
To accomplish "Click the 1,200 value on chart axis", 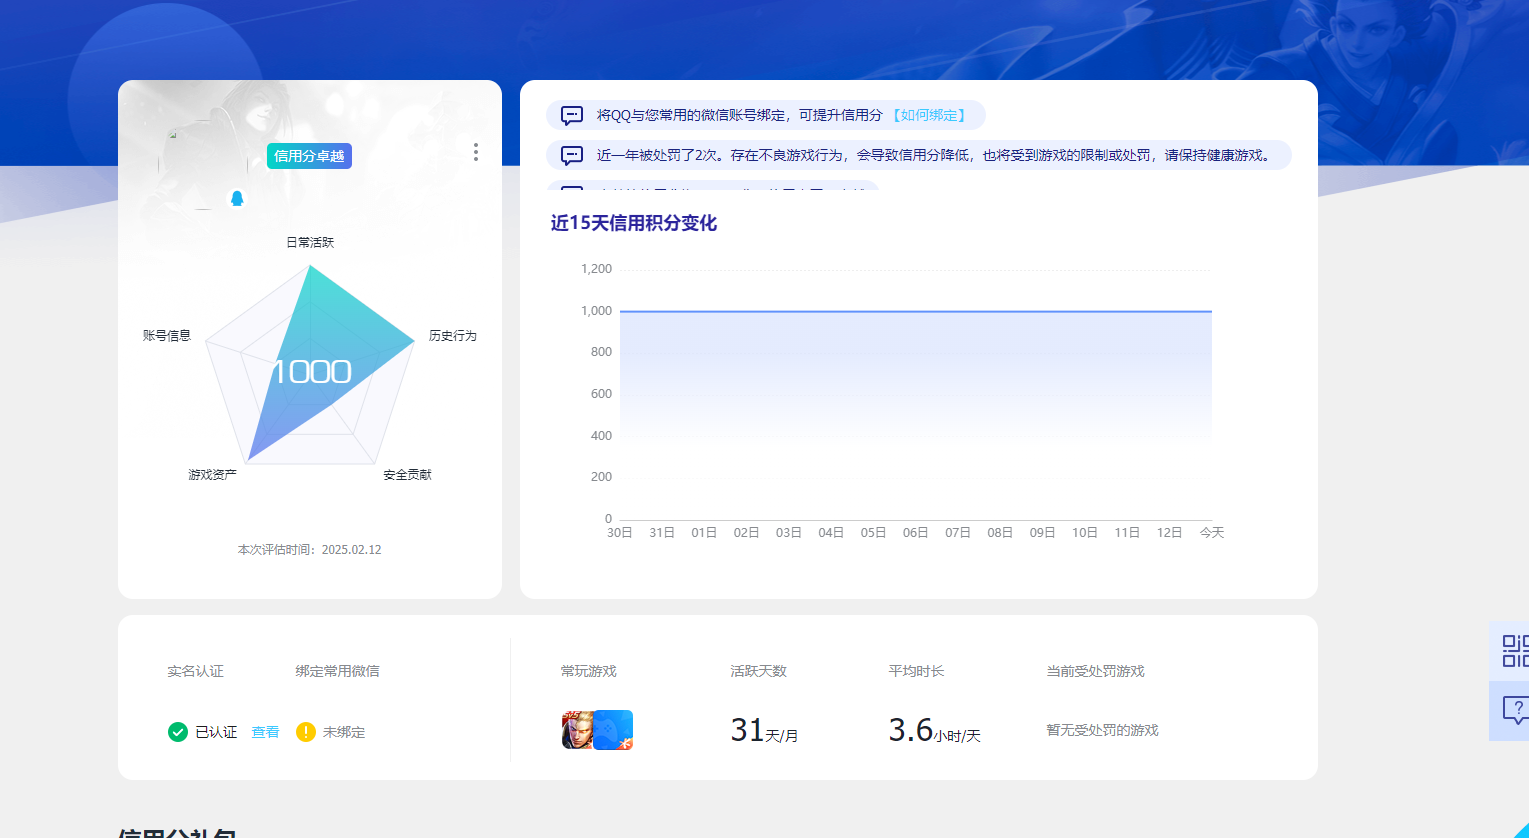I will pyautogui.click(x=596, y=269).
